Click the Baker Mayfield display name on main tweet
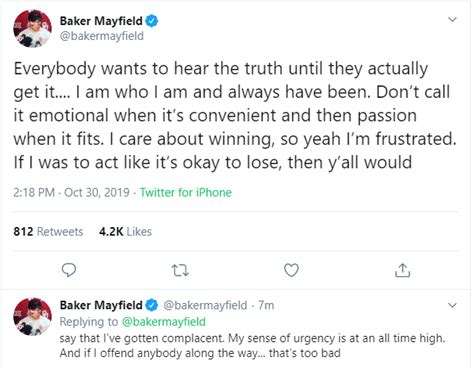Viewport: 474px width, 368px height. [101, 21]
